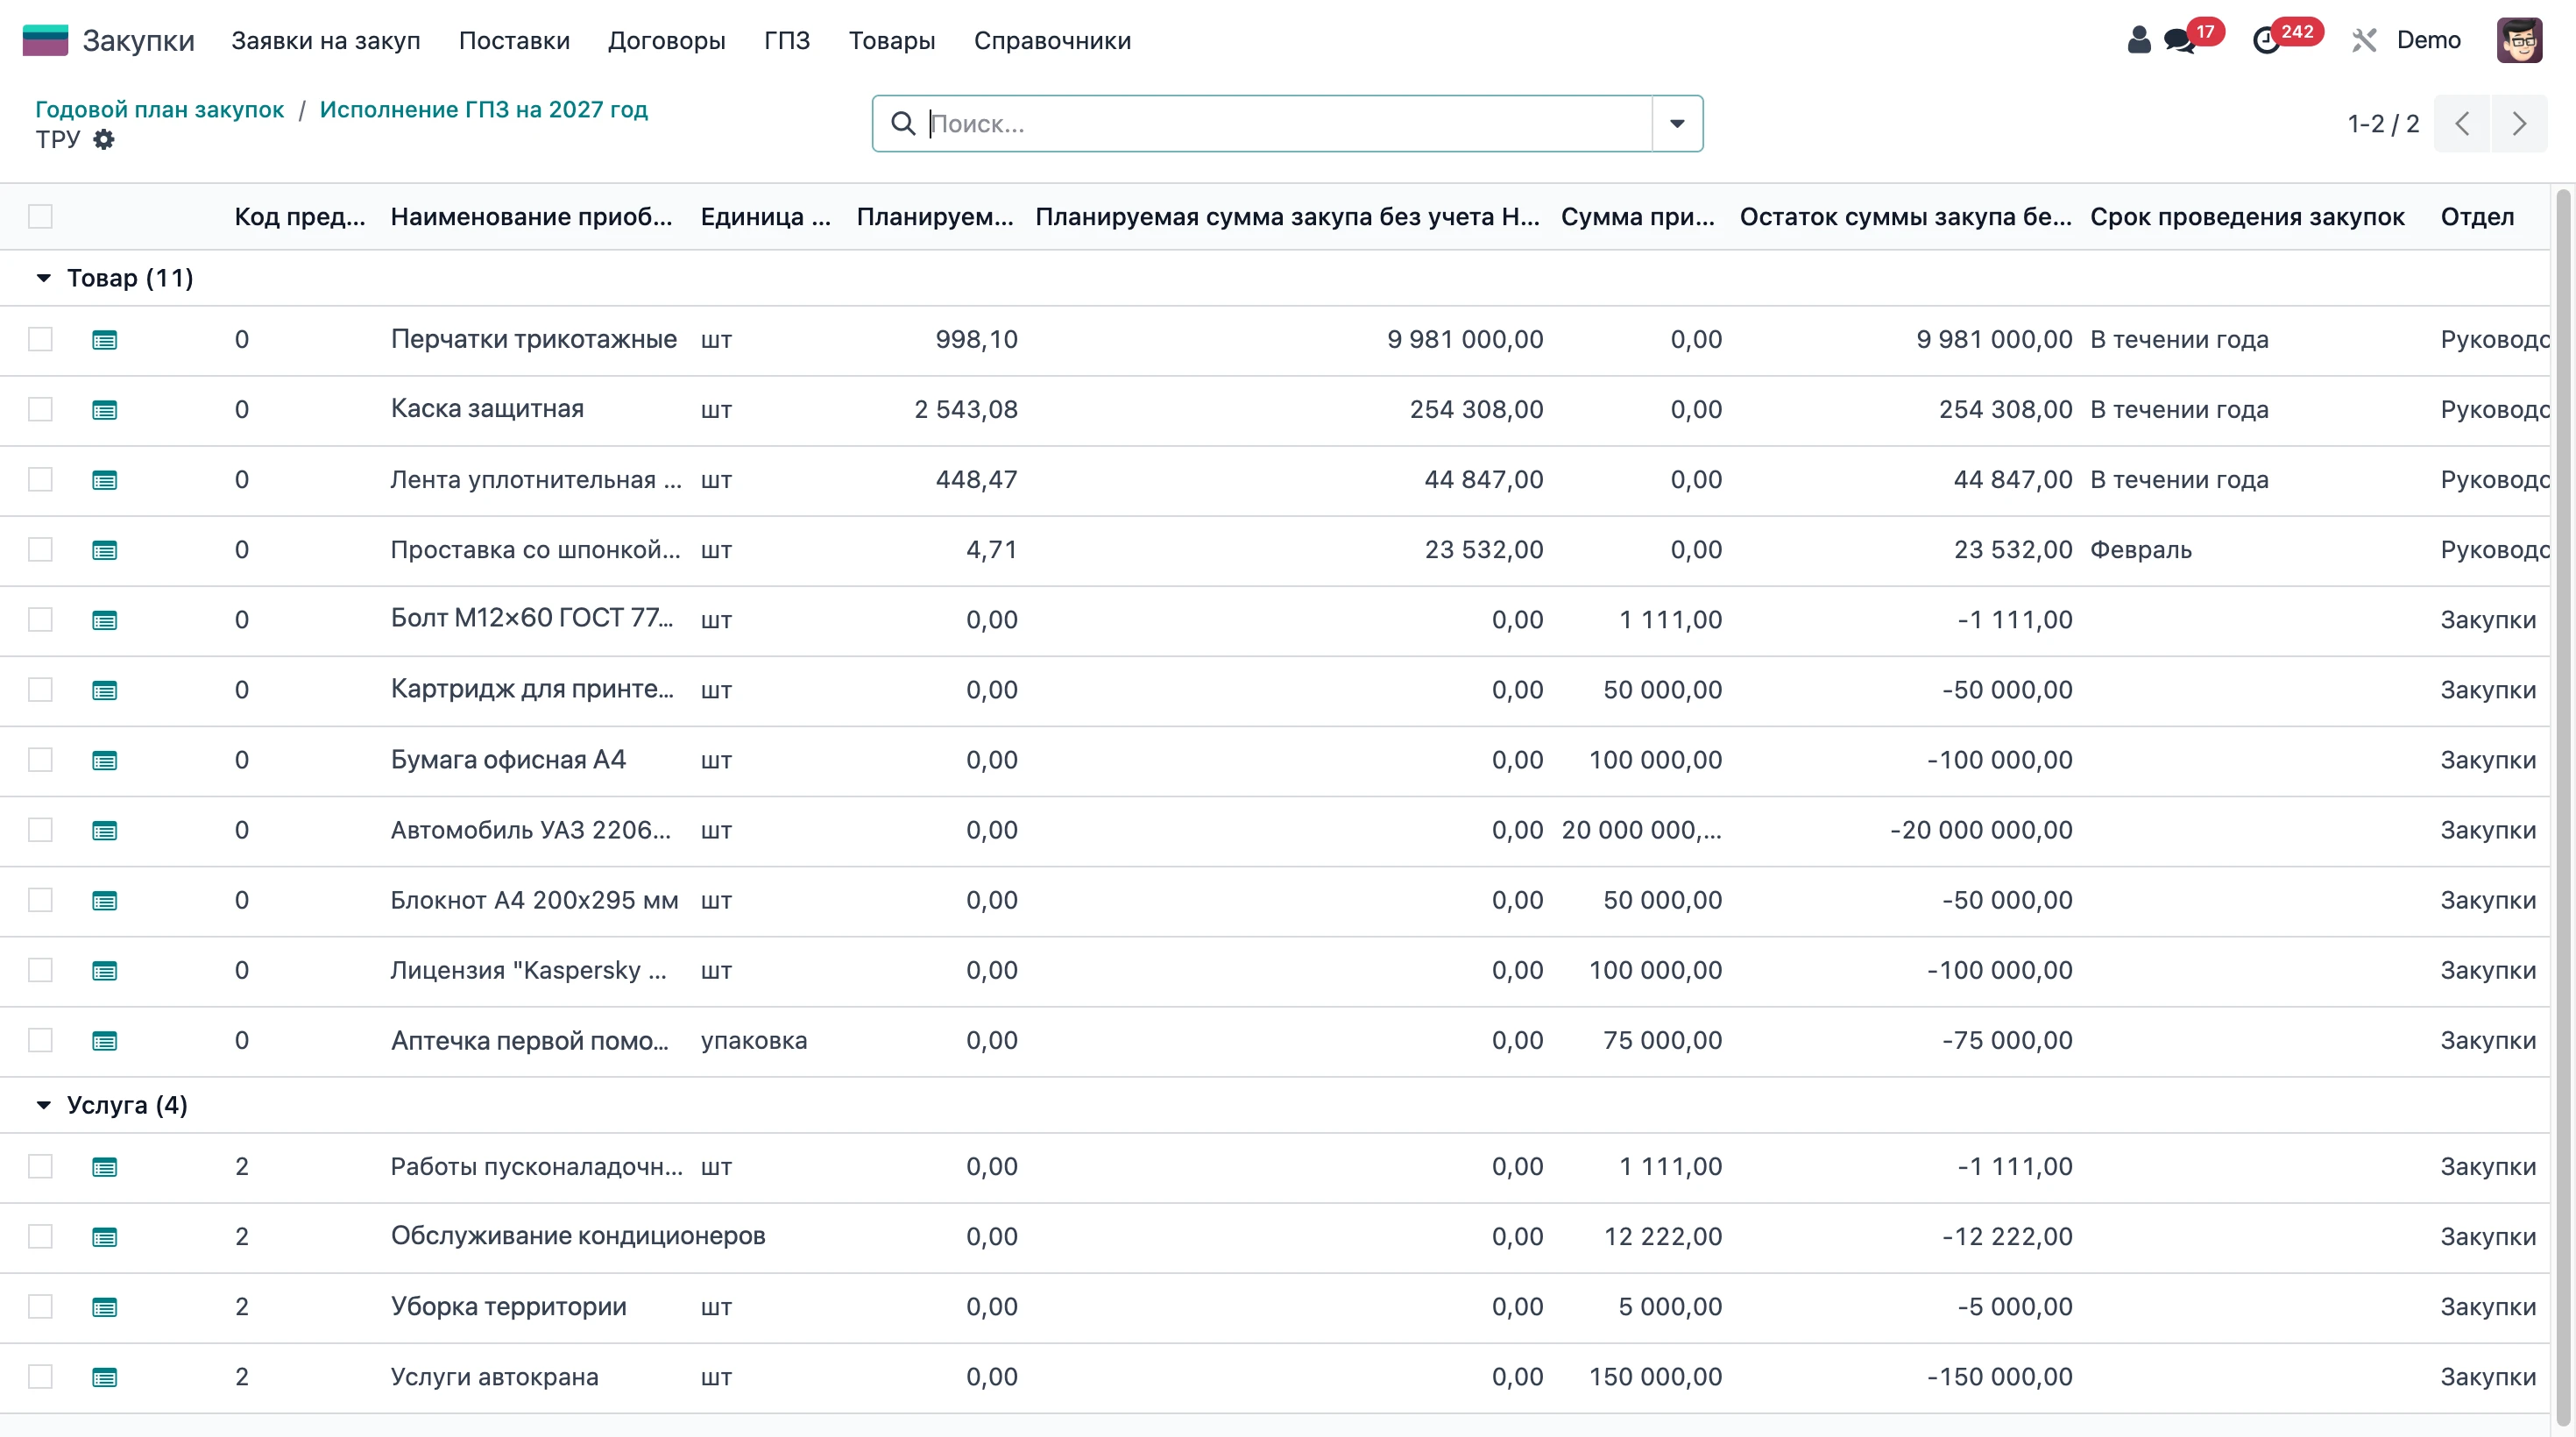This screenshot has width=2576, height=1437.
Task: Open record icon for Перчатки трикотажные
Action: pyautogui.click(x=104, y=340)
